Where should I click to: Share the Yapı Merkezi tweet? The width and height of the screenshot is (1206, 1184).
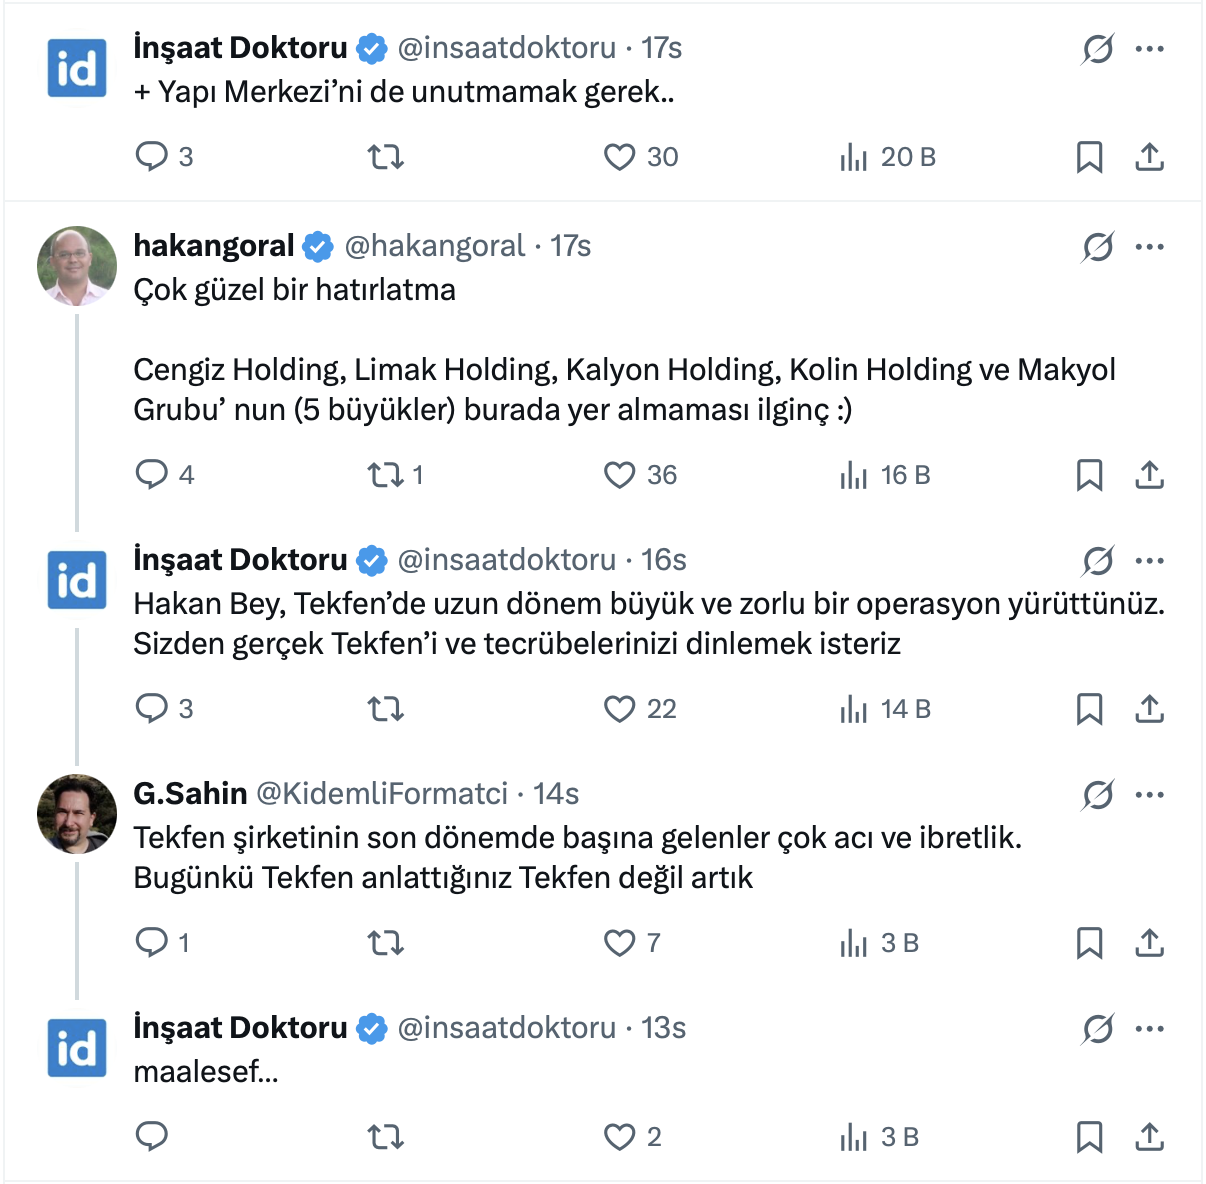[1150, 157]
